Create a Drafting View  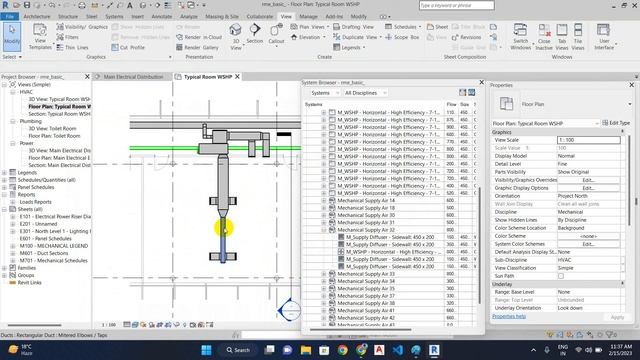pyautogui.click(x=353, y=27)
